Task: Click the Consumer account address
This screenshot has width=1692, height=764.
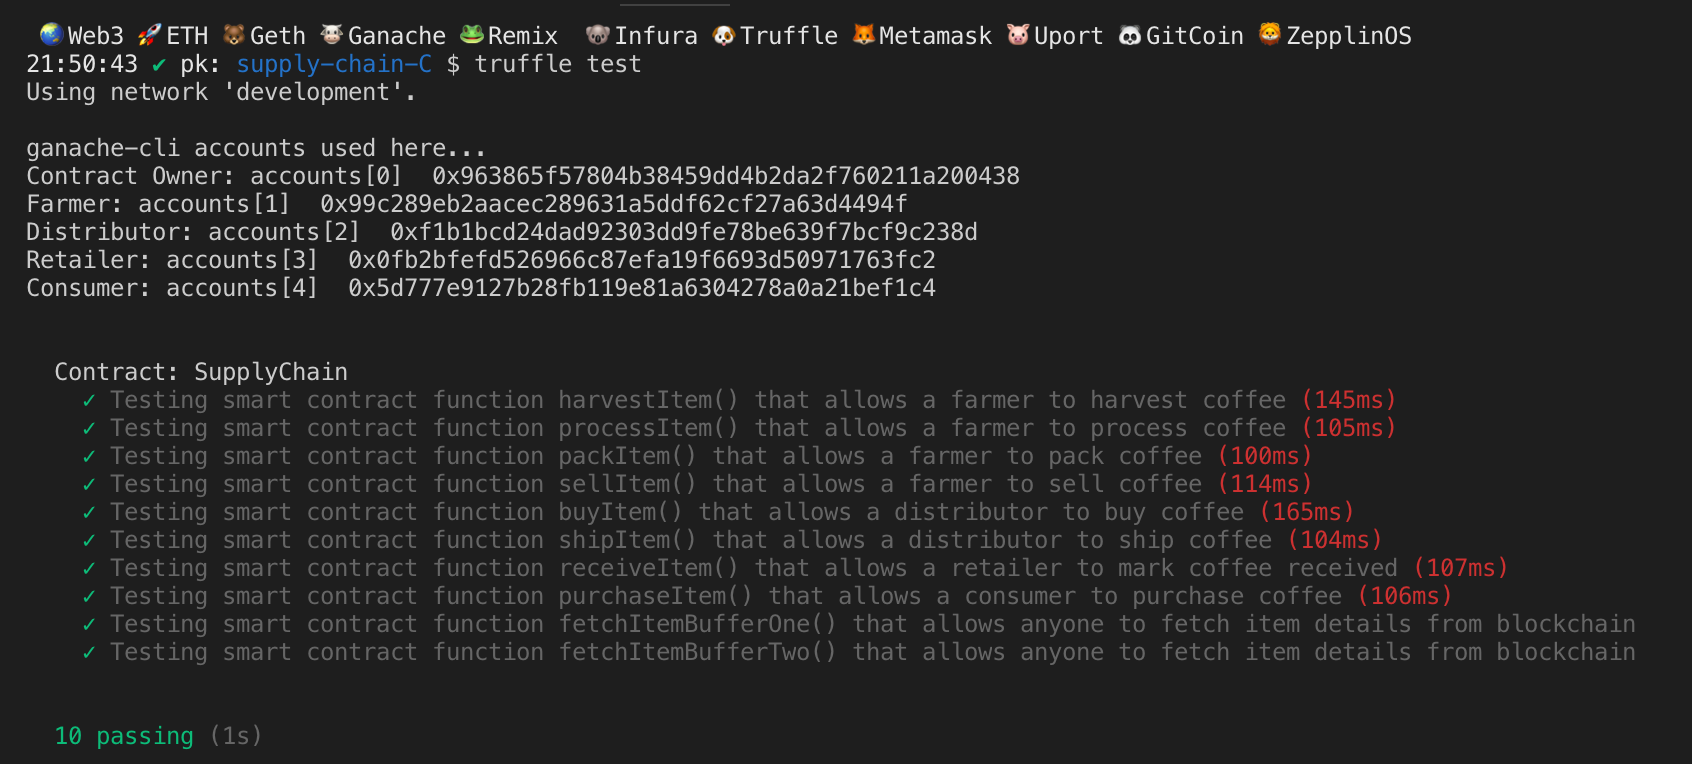Action: (642, 288)
